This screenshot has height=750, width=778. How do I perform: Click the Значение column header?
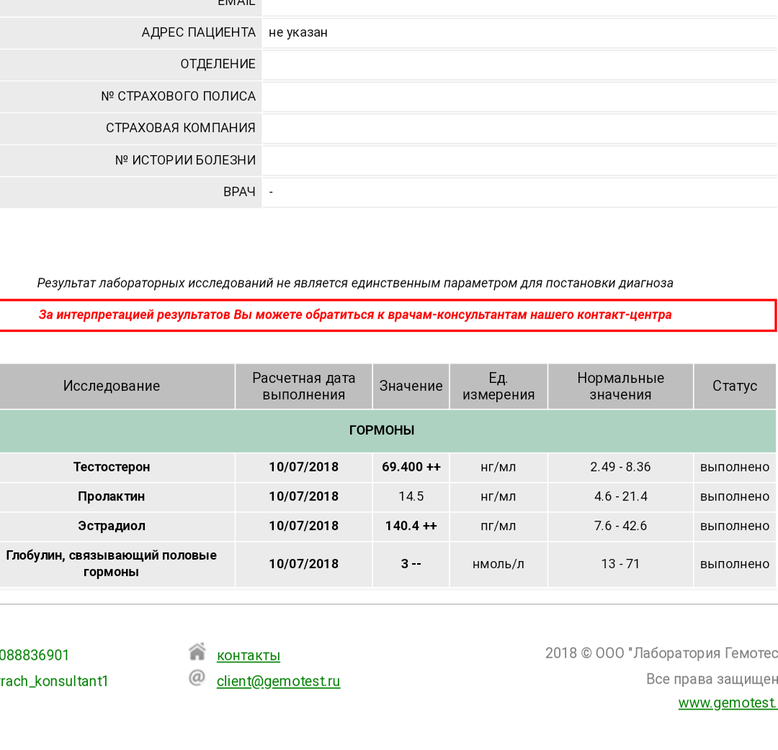(x=410, y=386)
